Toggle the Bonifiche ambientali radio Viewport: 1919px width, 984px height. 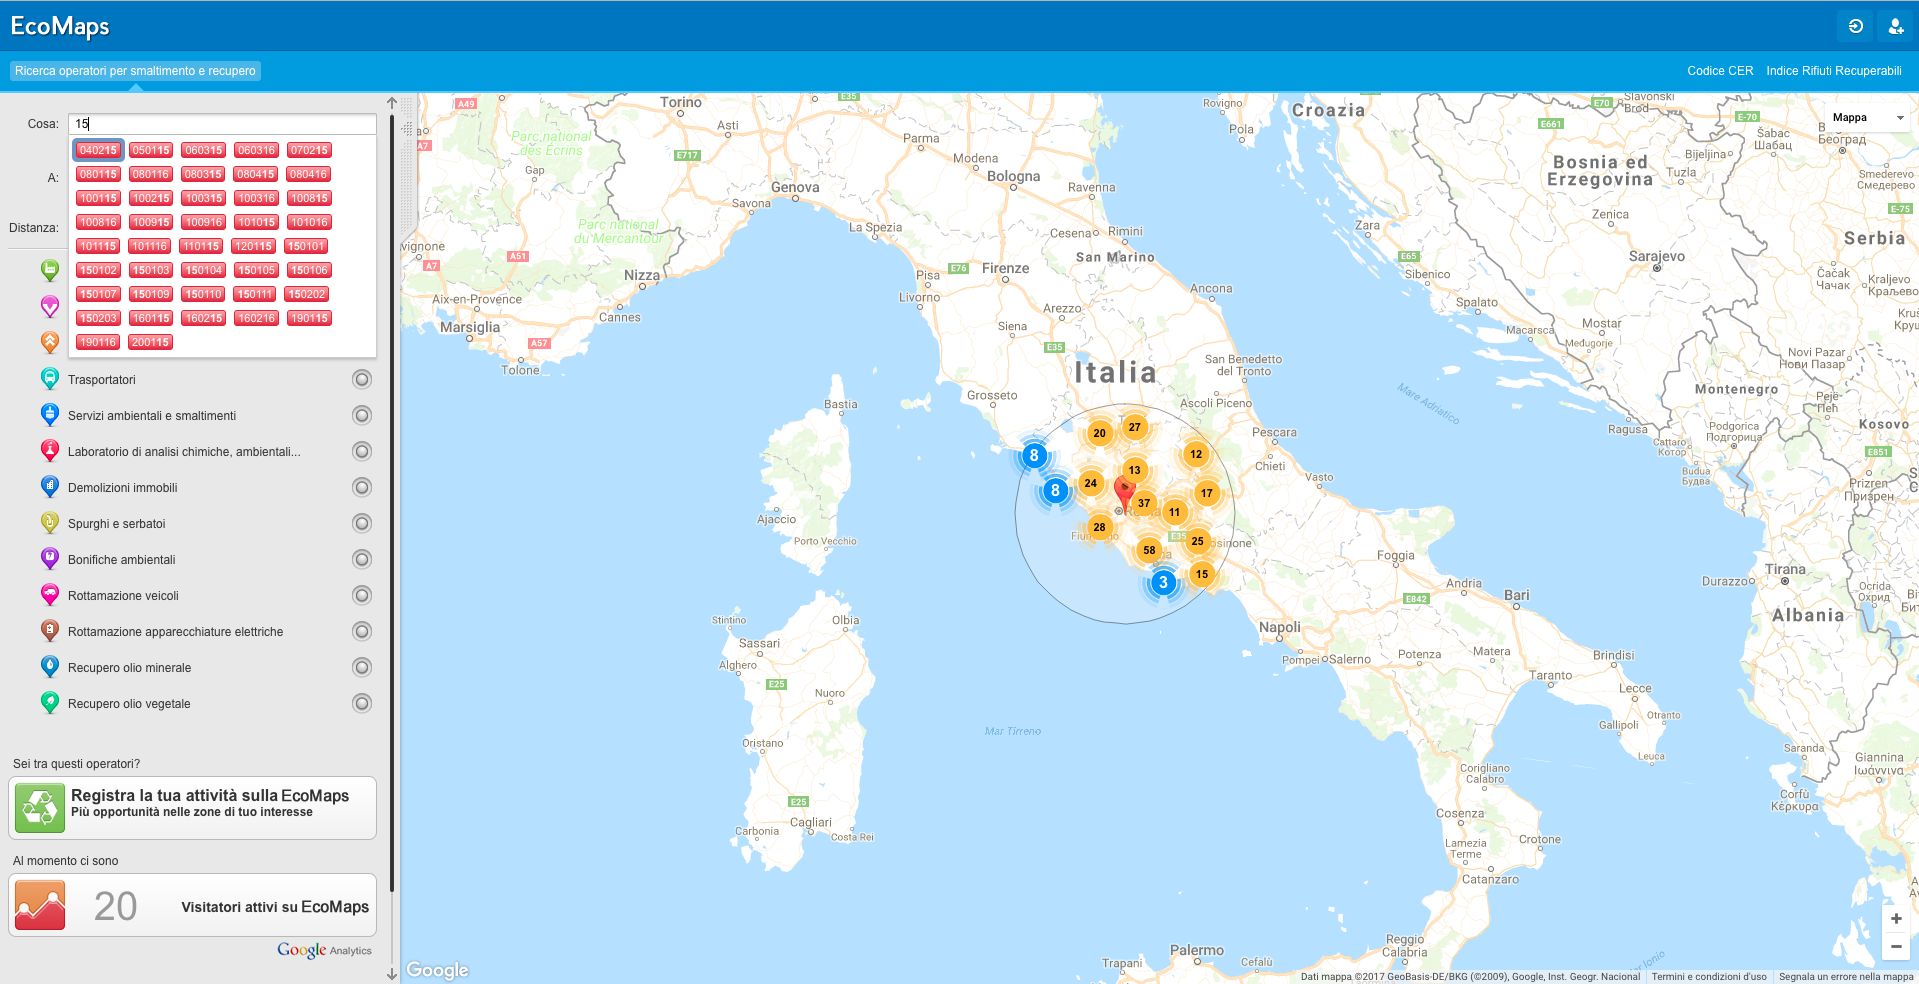[x=362, y=559]
